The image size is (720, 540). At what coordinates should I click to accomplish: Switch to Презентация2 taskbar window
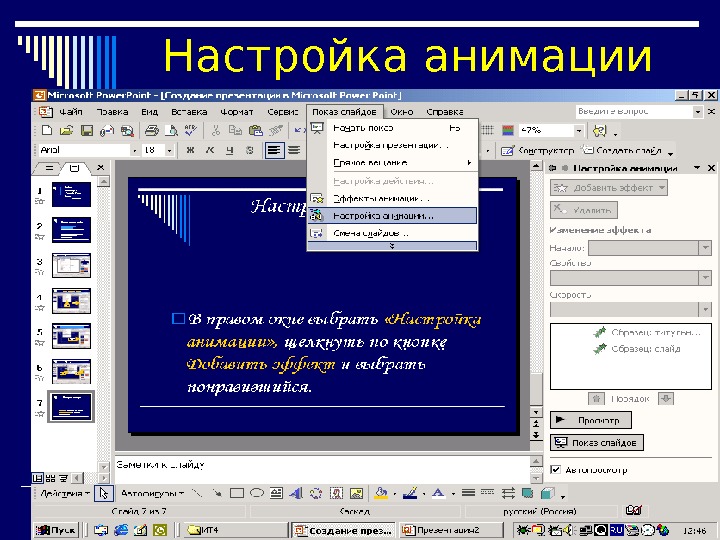tap(449, 530)
